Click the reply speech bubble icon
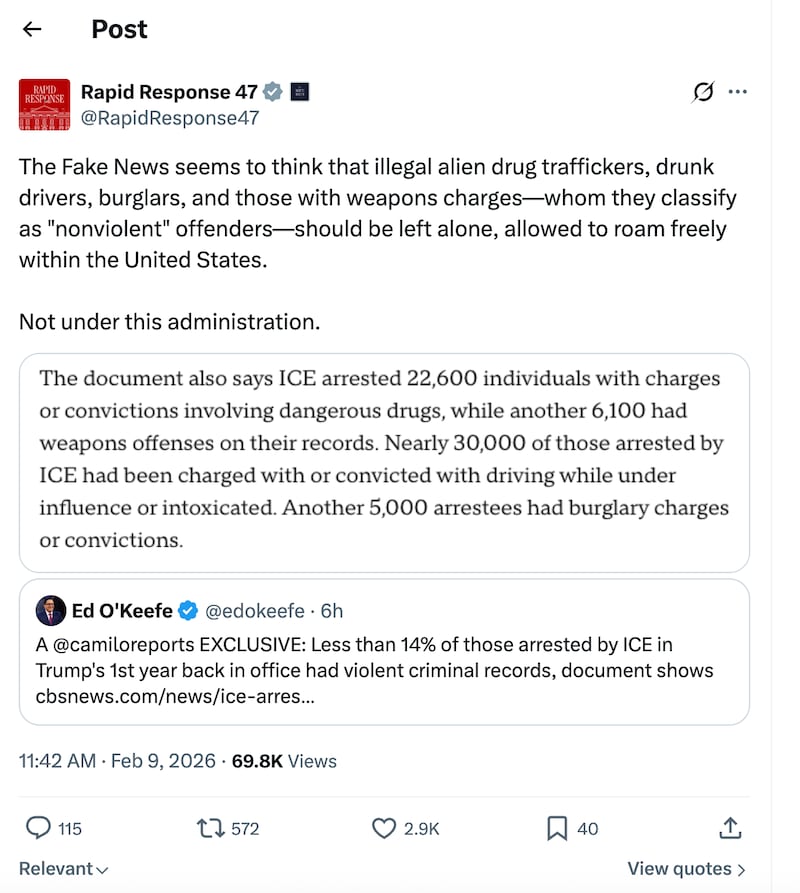Image resolution: width=800 pixels, height=893 pixels. pyautogui.click(x=38, y=828)
